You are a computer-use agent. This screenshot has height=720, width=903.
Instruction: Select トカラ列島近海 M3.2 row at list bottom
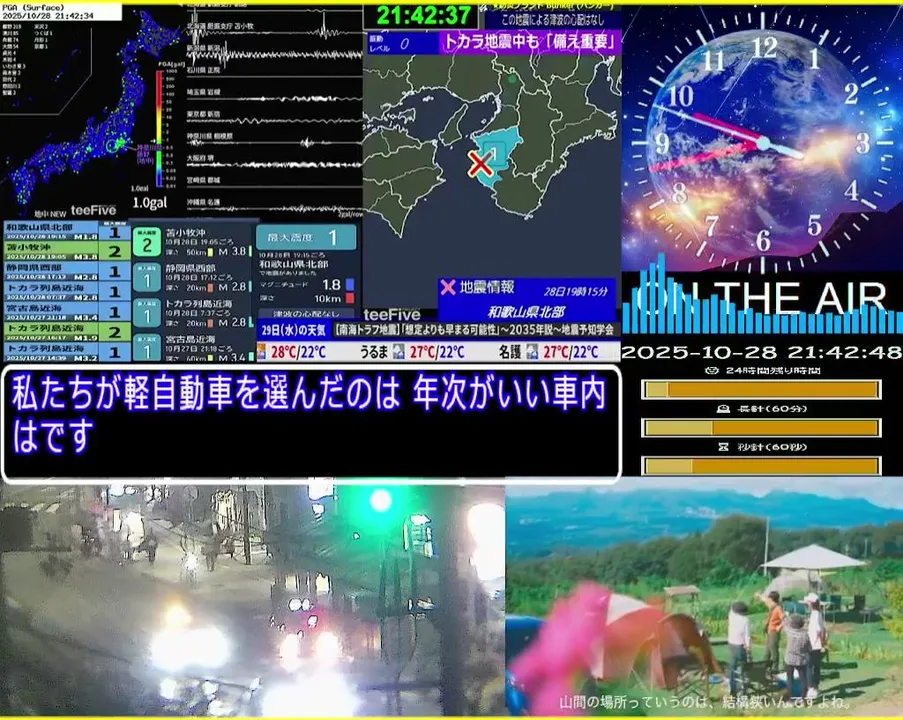click(x=67, y=352)
